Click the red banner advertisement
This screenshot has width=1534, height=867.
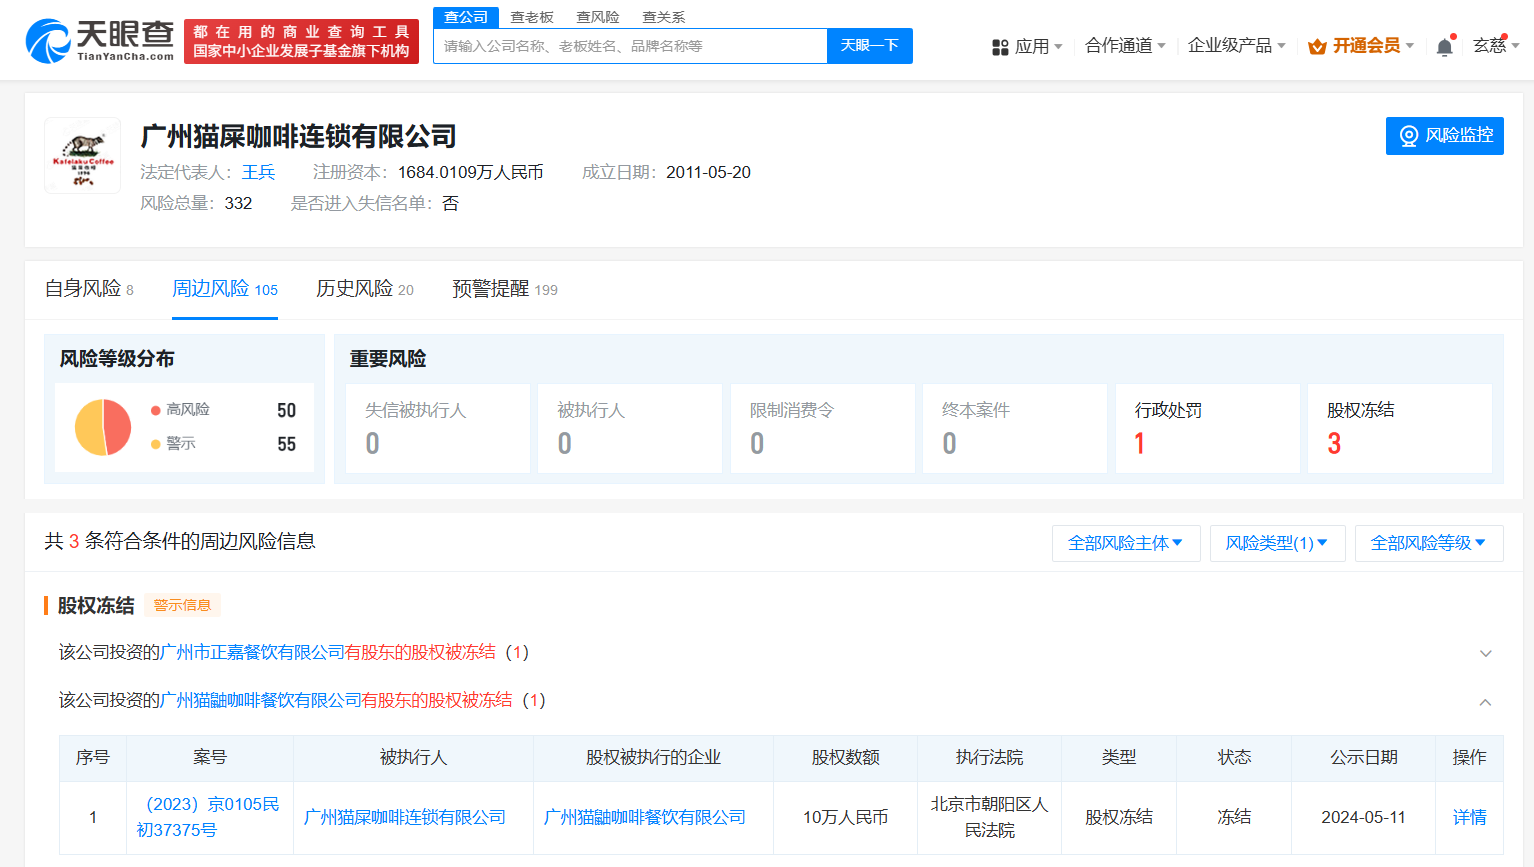[x=301, y=41]
